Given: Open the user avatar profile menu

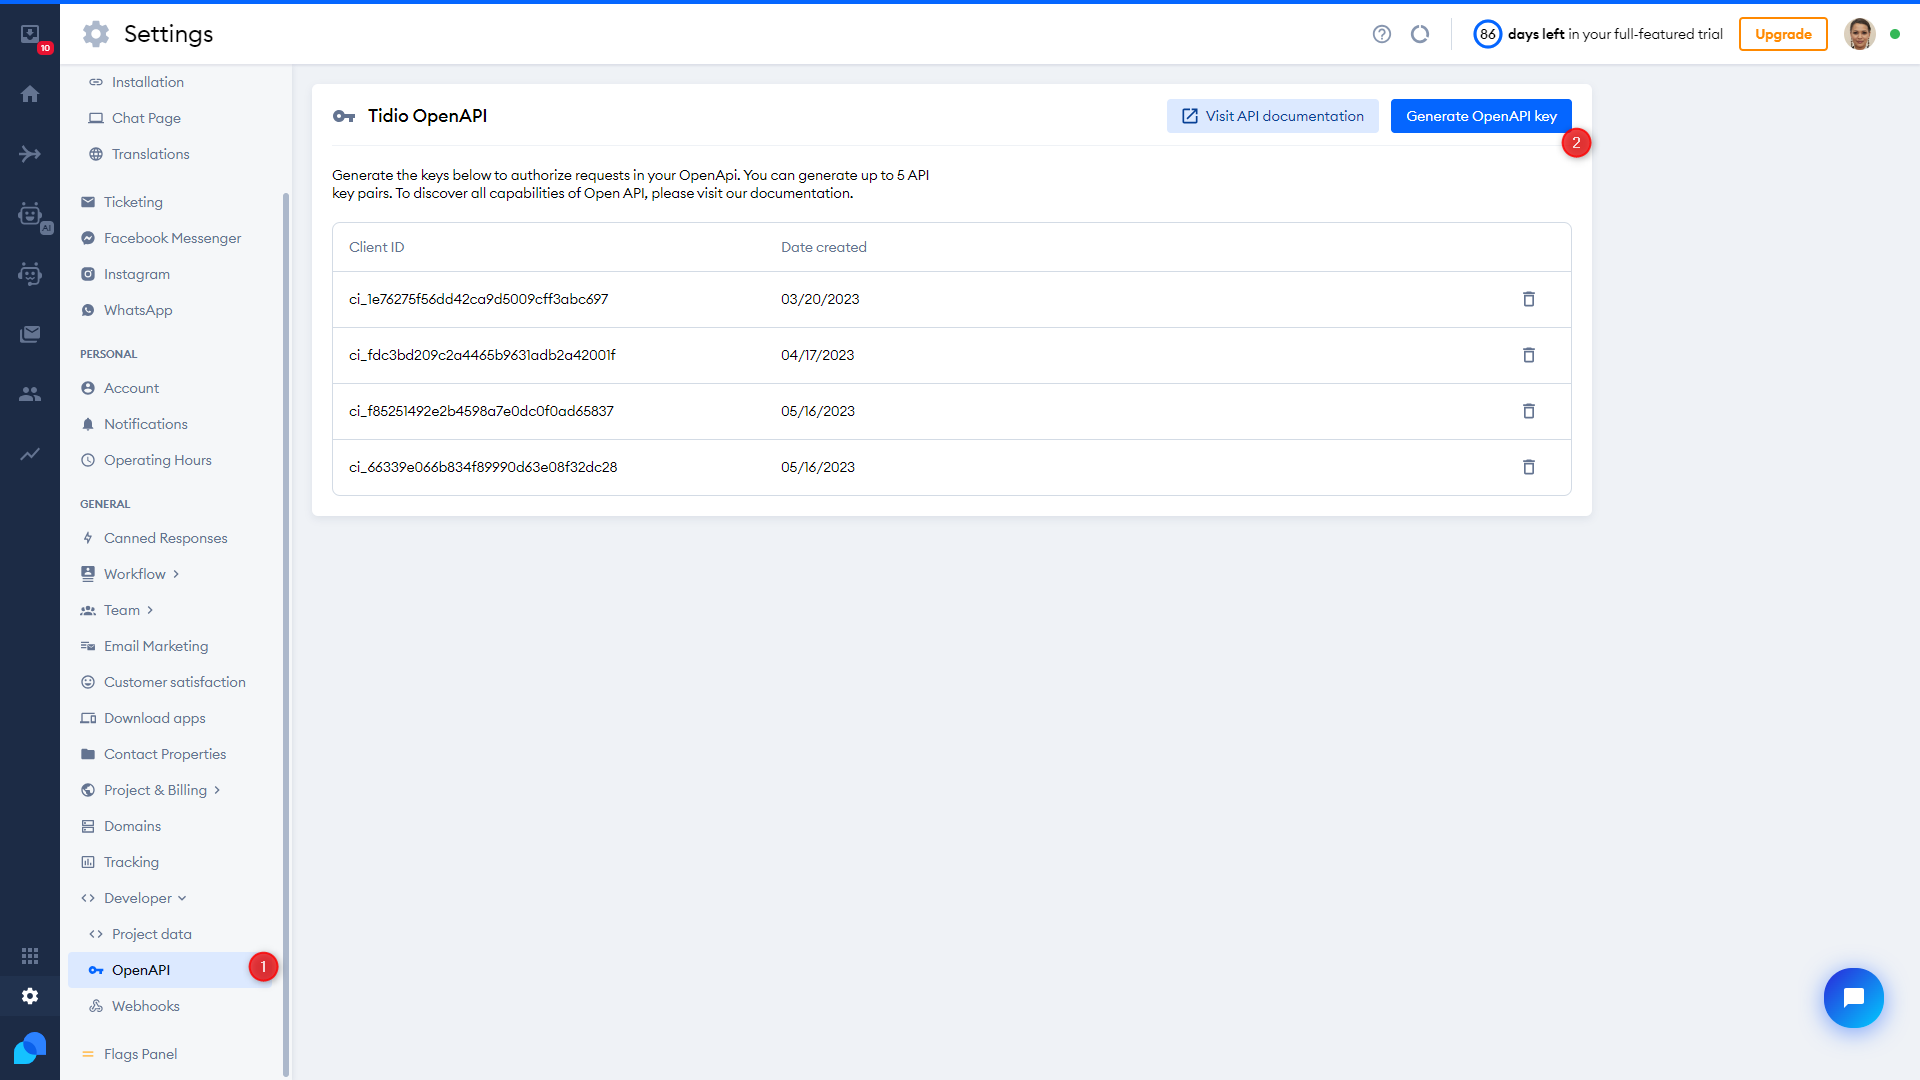Looking at the screenshot, I should click(x=1860, y=34).
